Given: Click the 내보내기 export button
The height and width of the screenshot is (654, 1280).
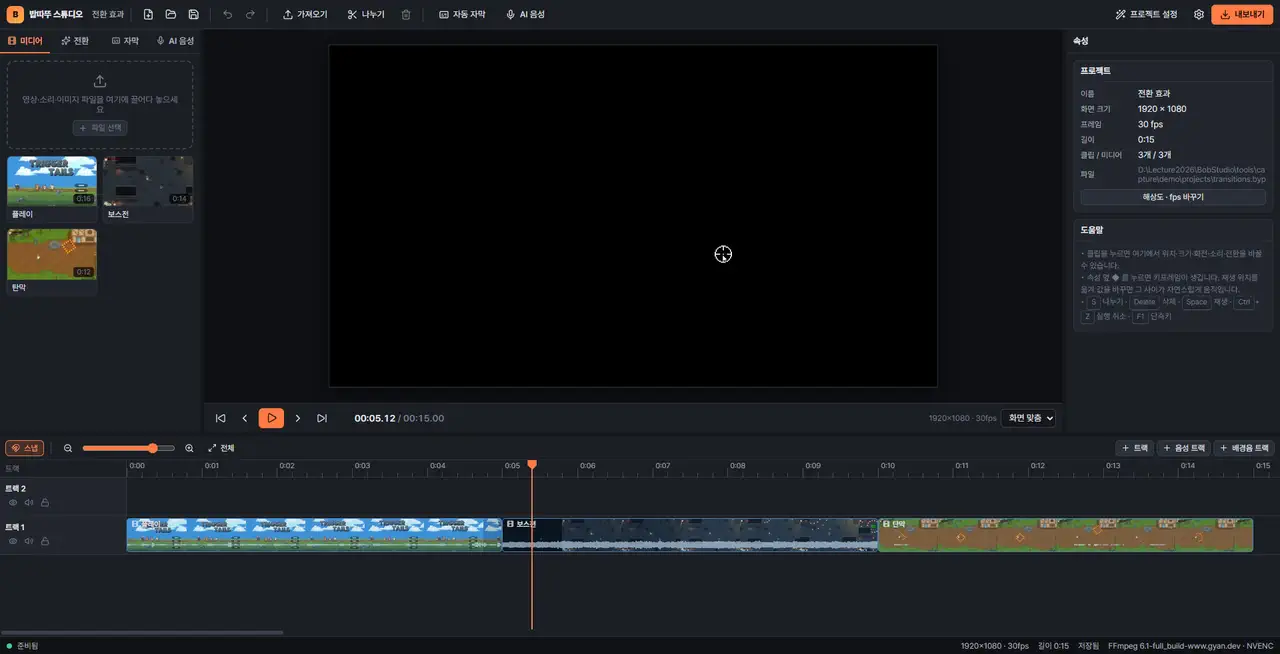Looking at the screenshot, I should (x=1242, y=15).
